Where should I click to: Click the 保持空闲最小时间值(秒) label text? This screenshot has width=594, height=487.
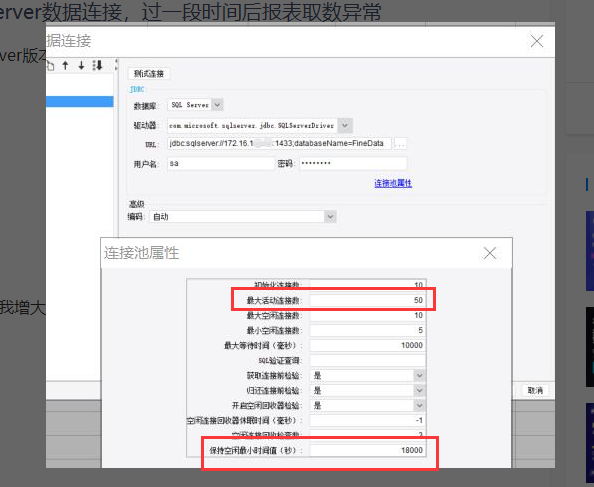click(x=256, y=451)
